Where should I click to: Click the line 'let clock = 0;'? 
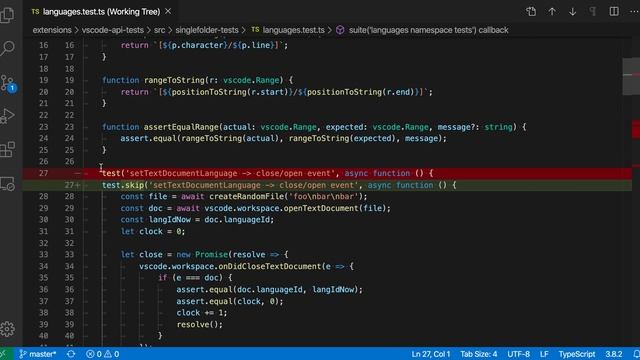pyautogui.click(x=153, y=232)
